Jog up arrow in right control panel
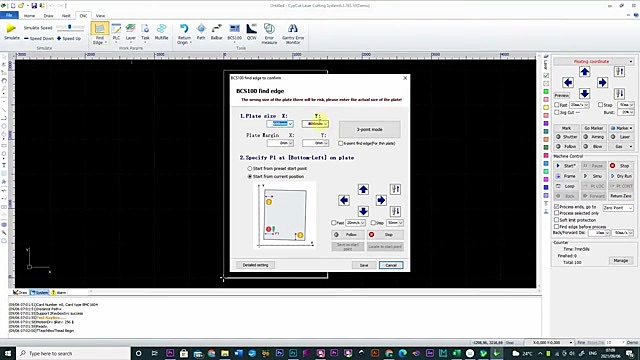The height and width of the screenshot is (360, 640). click(584, 72)
